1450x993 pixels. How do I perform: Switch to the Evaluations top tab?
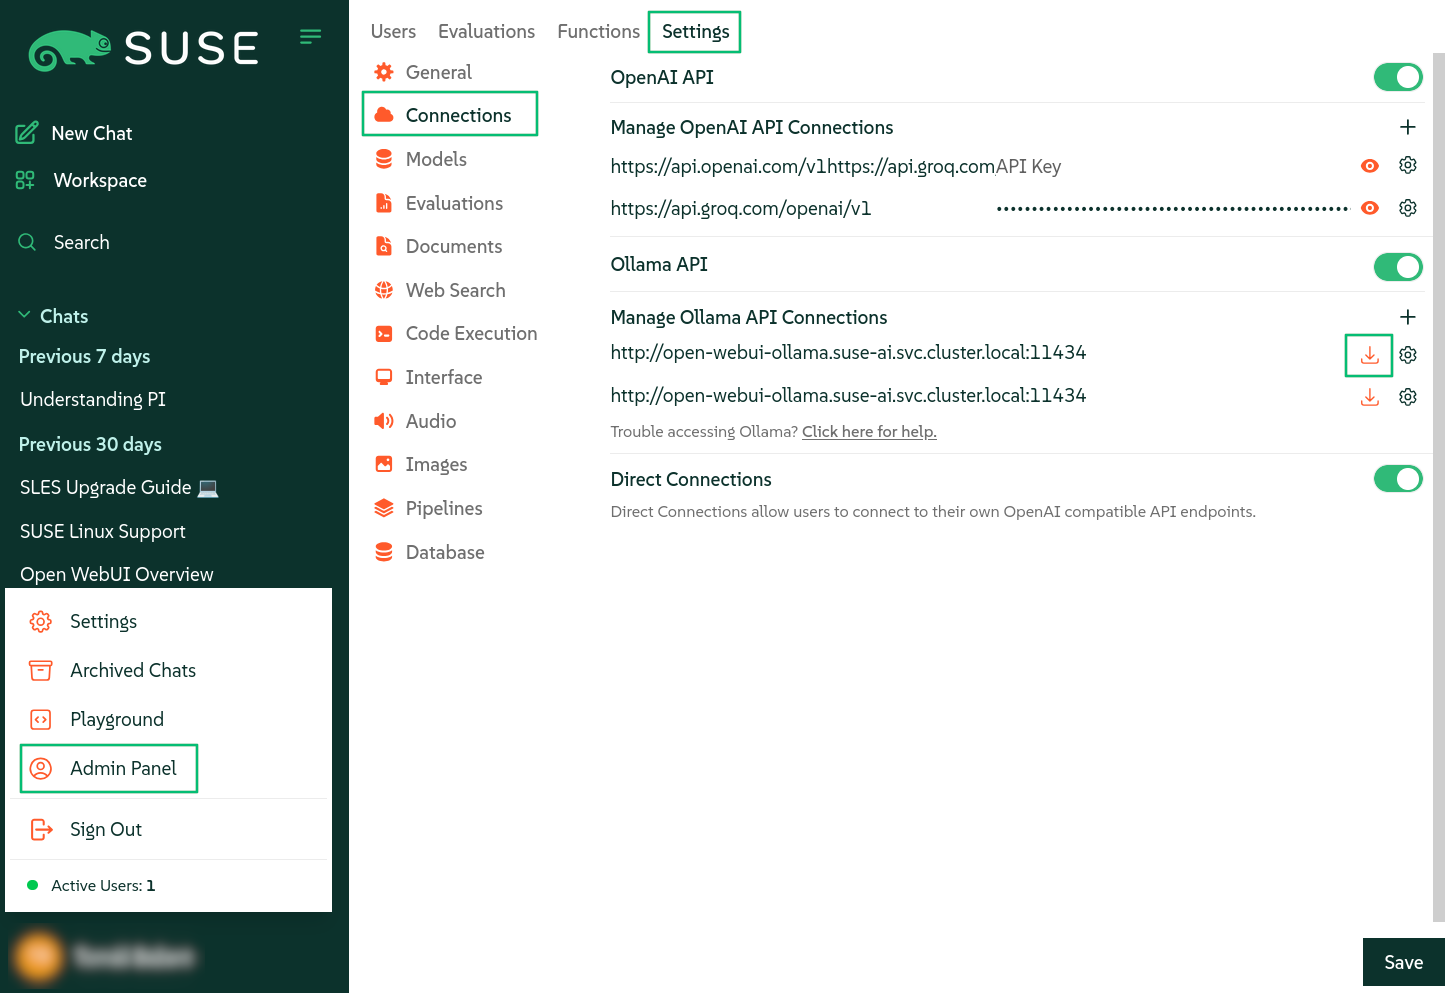pos(486,32)
